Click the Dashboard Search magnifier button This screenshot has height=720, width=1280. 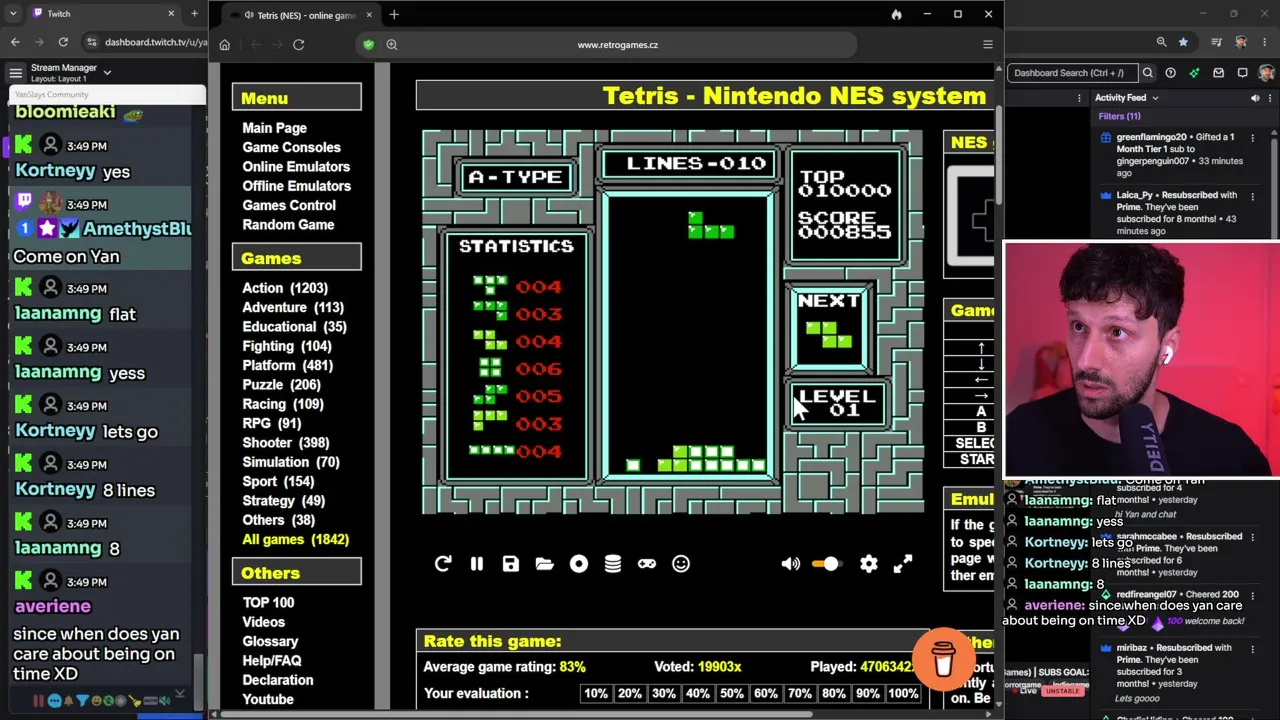(1148, 73)
